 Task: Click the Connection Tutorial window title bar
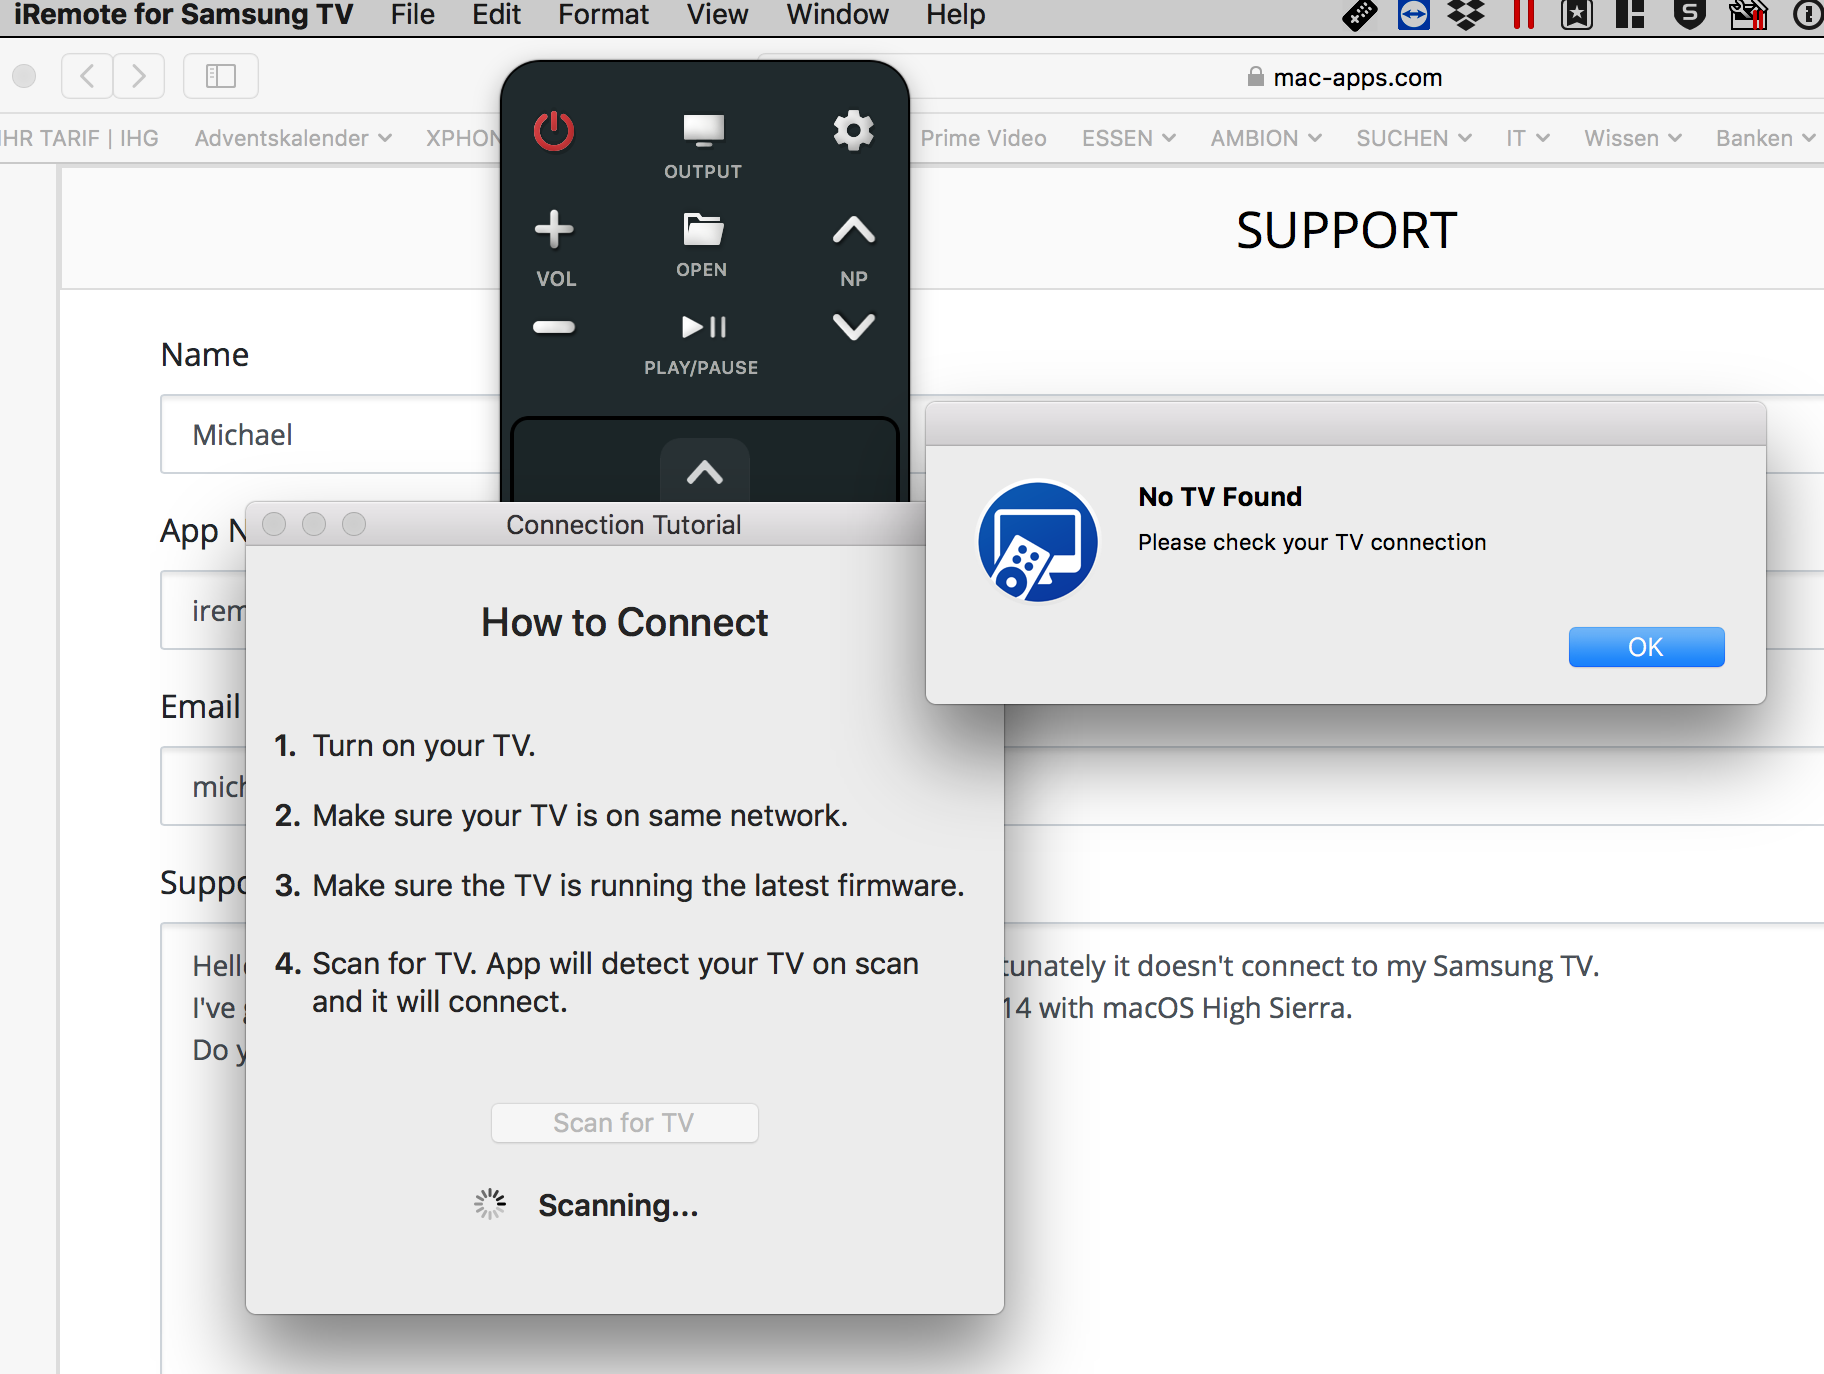[624, 524]
